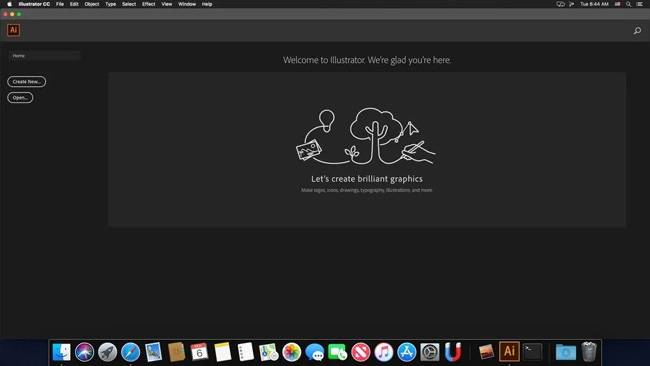The width and height of the screenshot is (650, 366).
Task: Open the Window menu
Action: (187, 4)
